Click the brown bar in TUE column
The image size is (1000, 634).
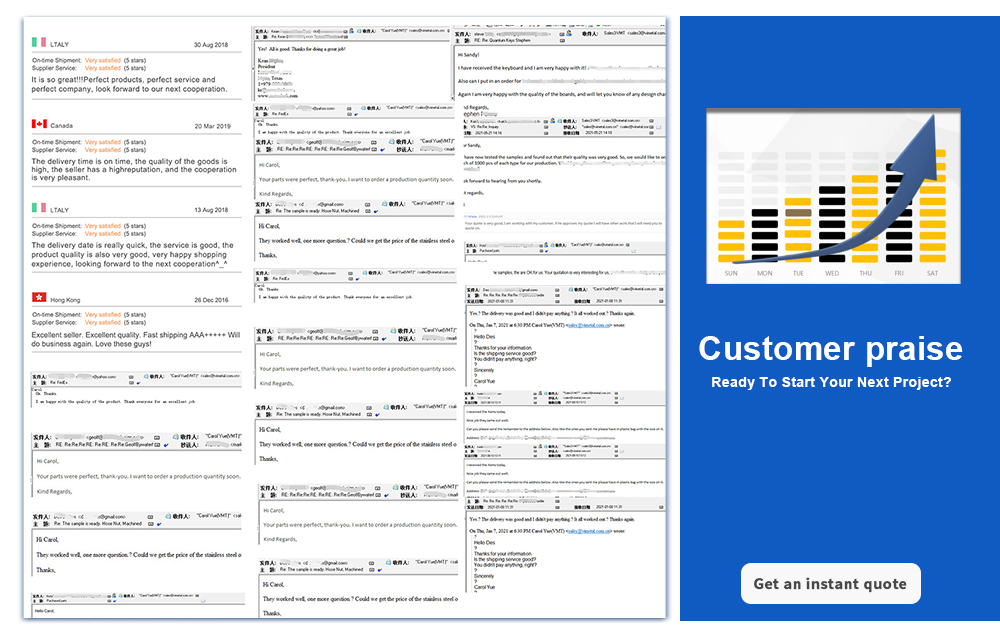coord(798,212)
